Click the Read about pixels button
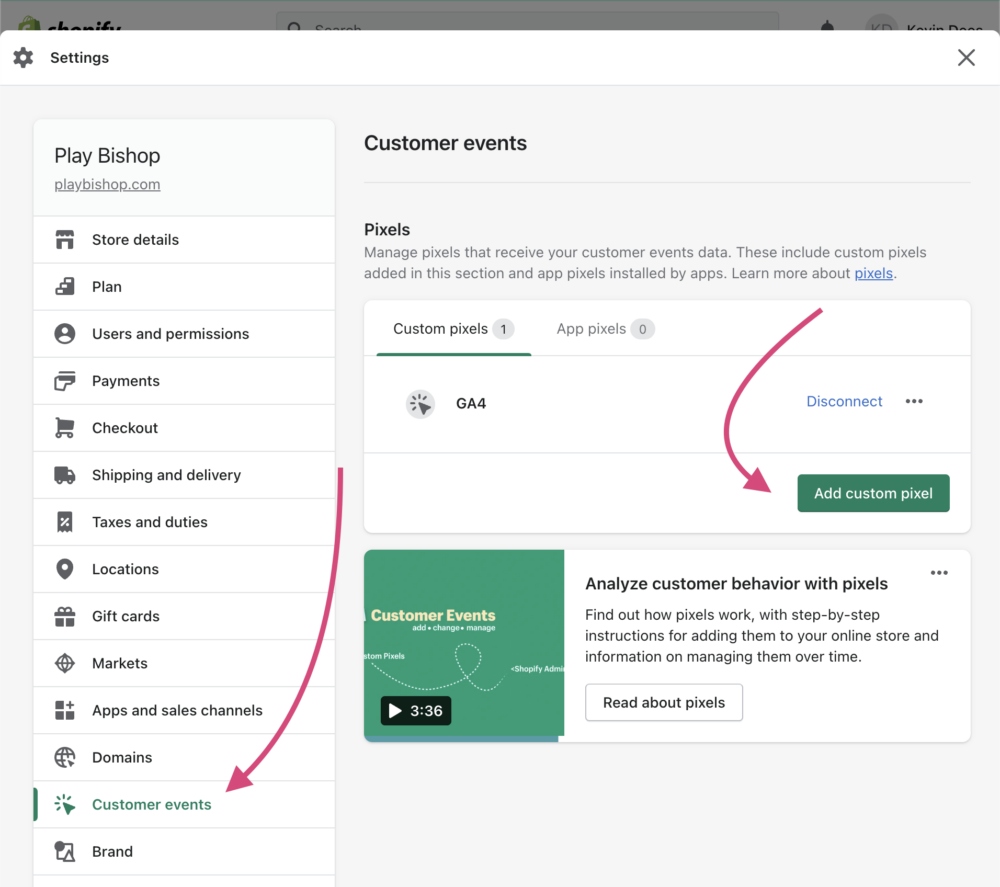Viewport: 1000px width, 887px height. (663, 702)
